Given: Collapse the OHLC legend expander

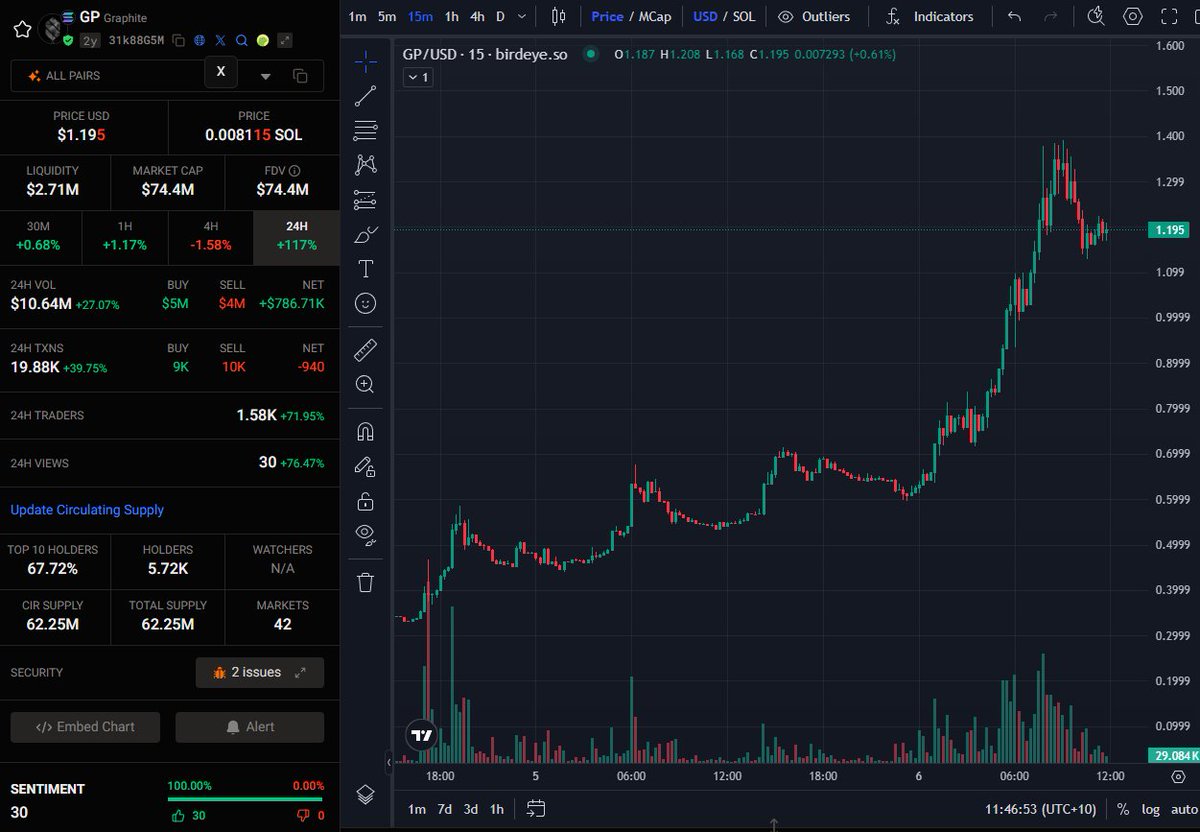Looking at the screenshot, I should (x=417, y=77).
